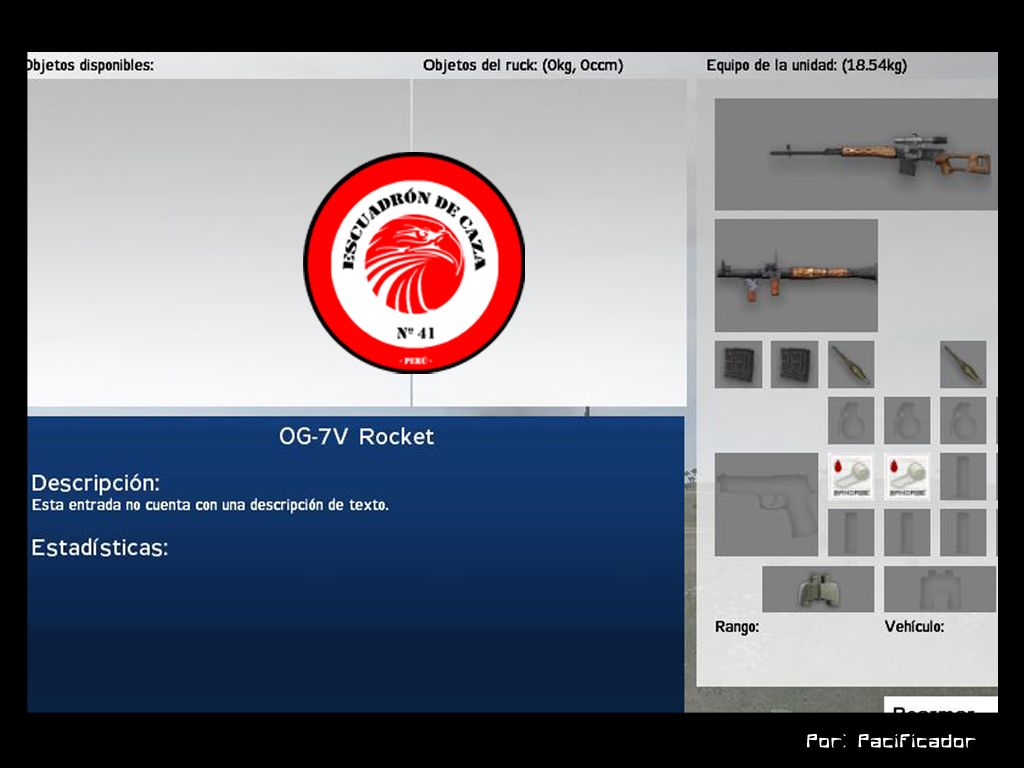1024x768 pixels.
Task: Click the empty slot right of the binoculars
Action: click(x=940, y=589)
